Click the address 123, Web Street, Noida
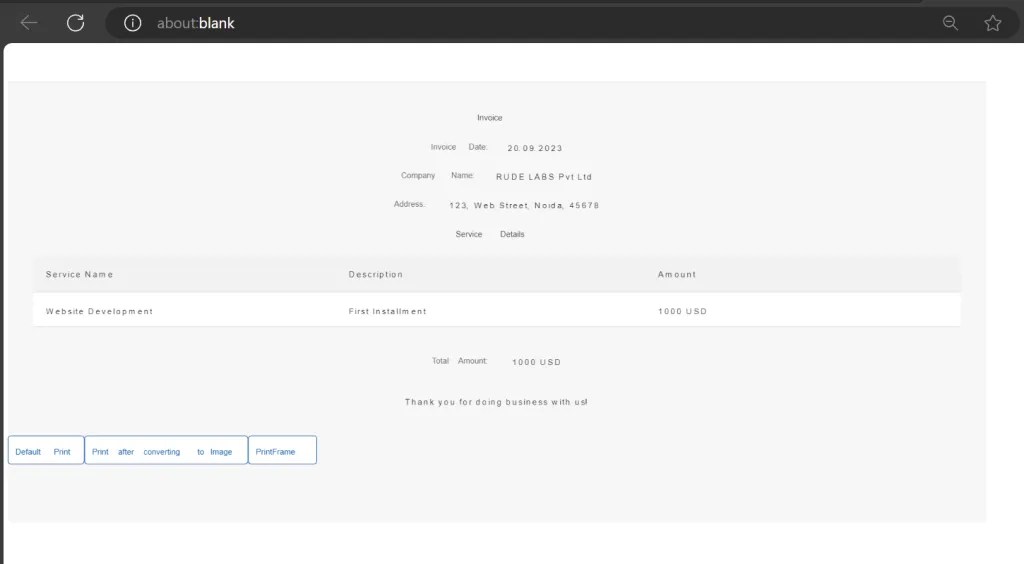 [524, 206]
